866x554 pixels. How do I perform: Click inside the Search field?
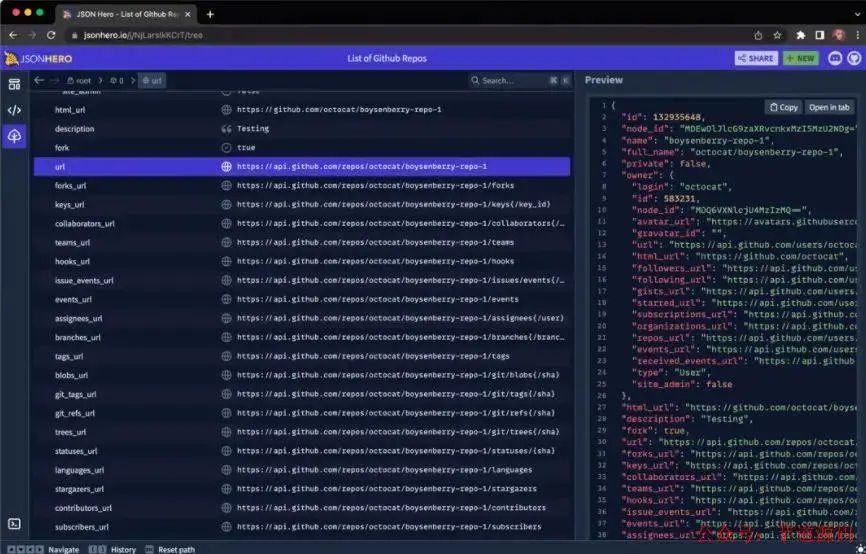[519, 81]
